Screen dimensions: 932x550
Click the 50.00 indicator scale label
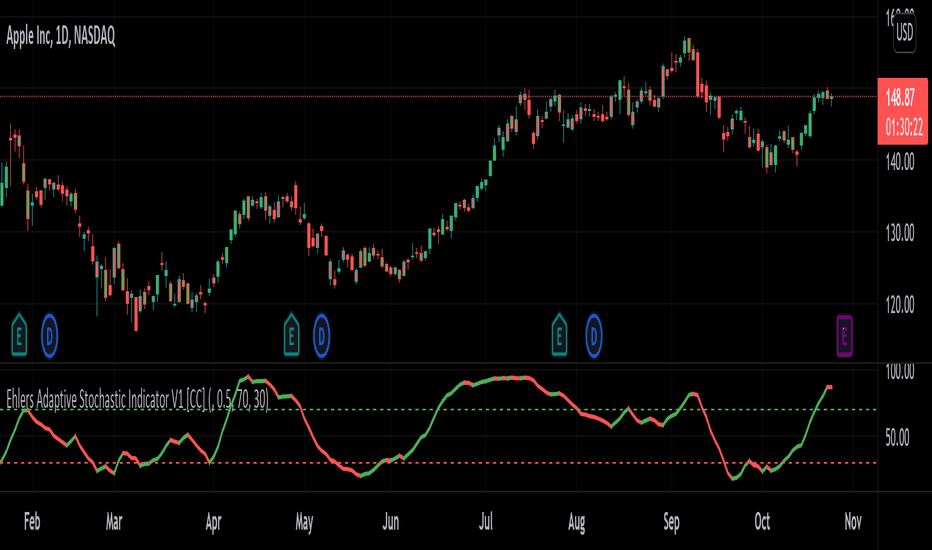point(897,438)
